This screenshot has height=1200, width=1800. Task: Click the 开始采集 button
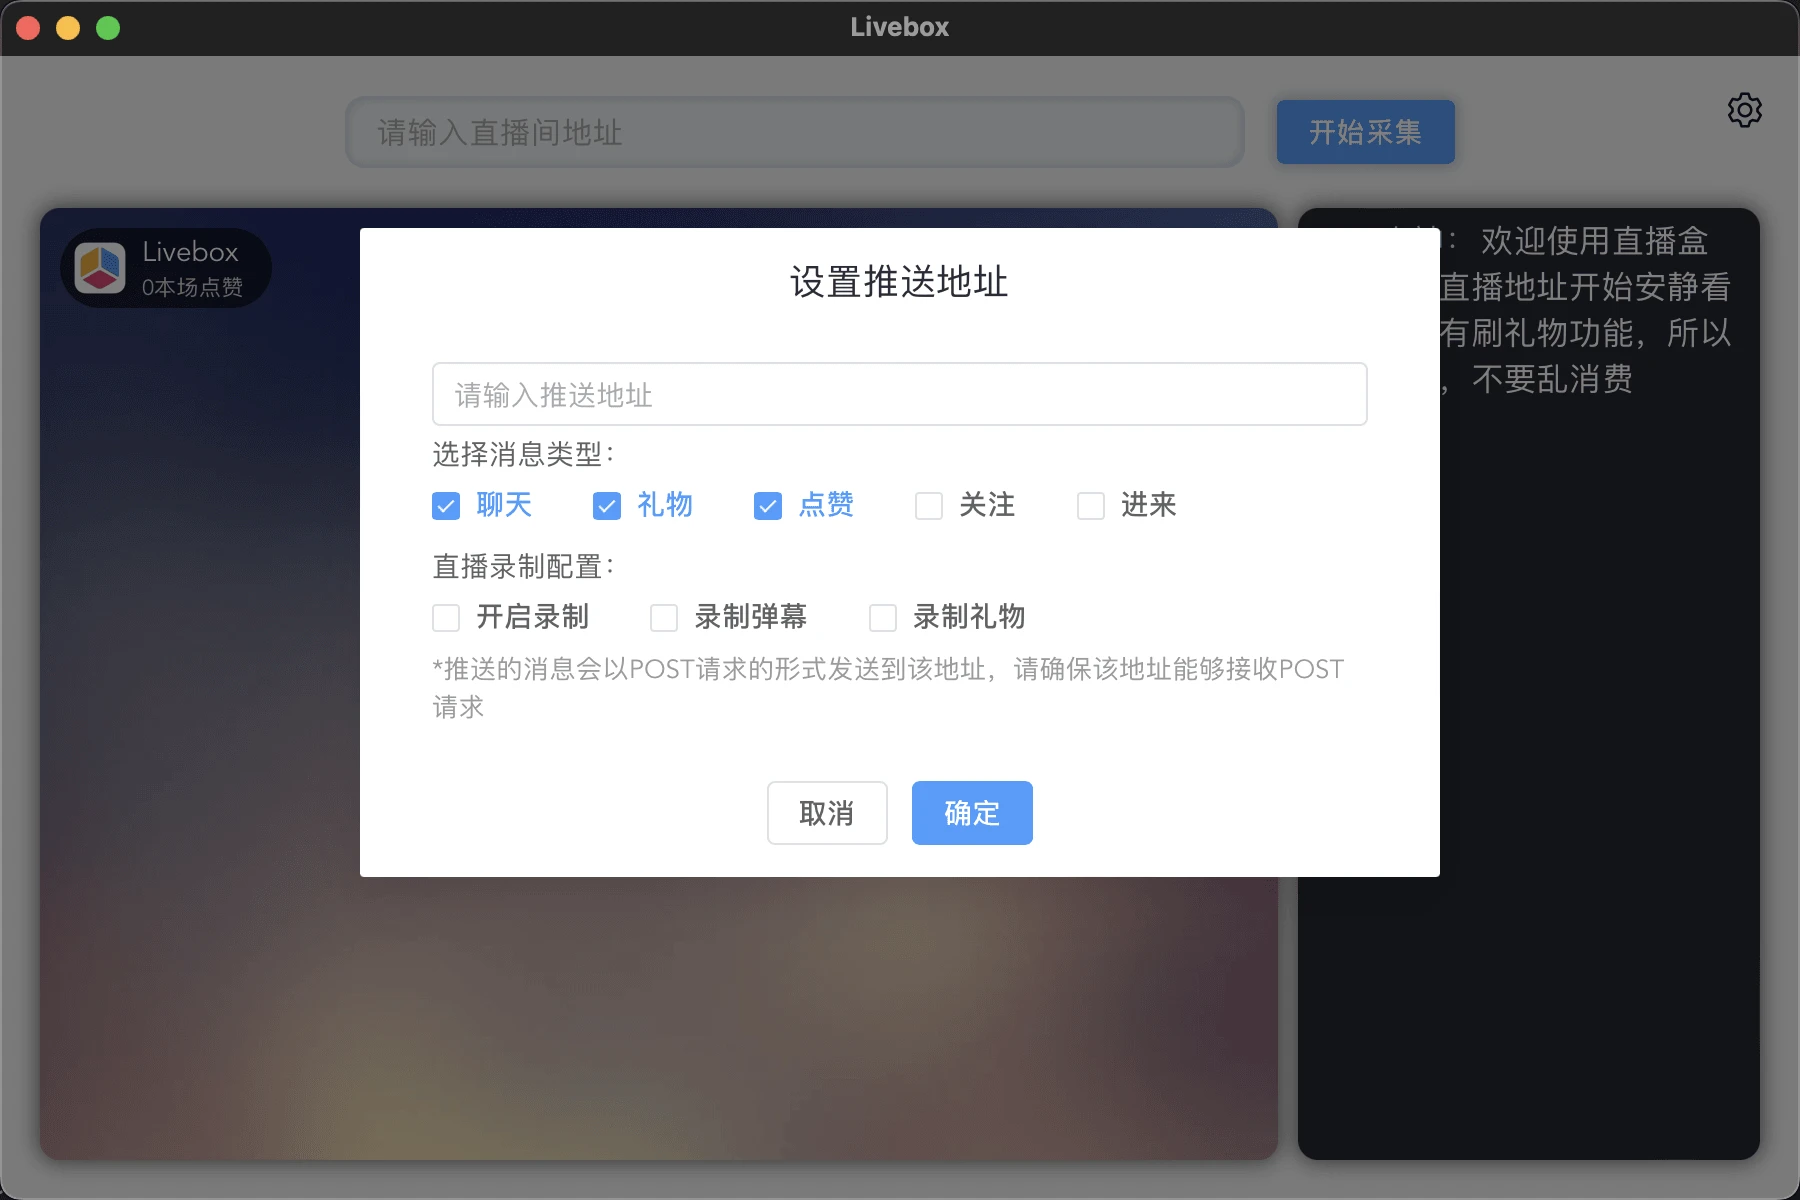1366,132
